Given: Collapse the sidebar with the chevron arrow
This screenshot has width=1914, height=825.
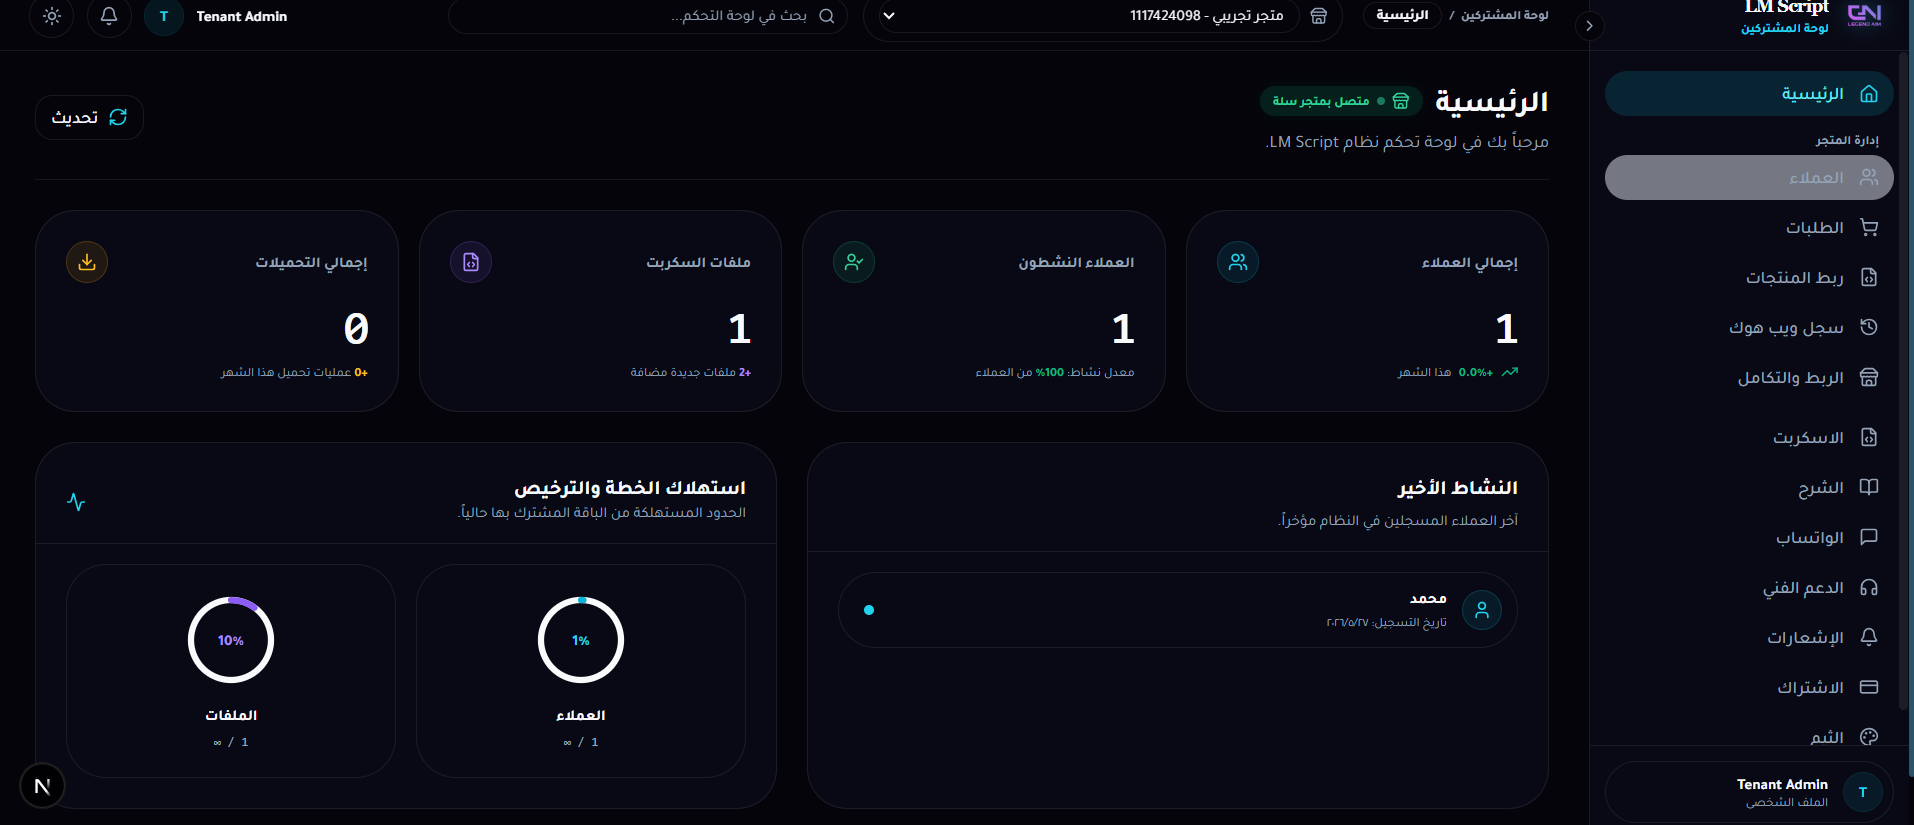Looking at the screenshot, I should pyautogui.click(x=1589, y=26).
